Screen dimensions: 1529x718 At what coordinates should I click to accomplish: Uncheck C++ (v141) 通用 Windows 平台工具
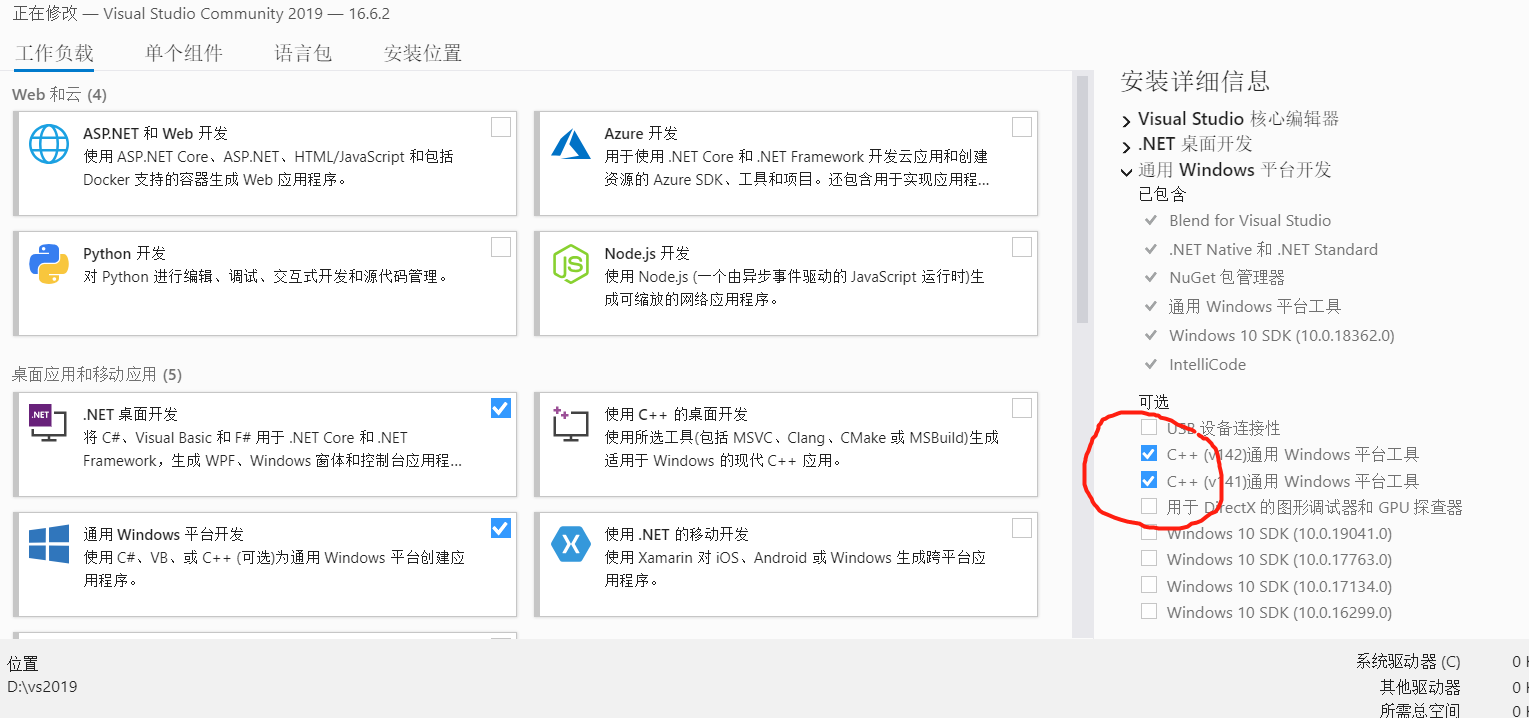point(1149,480)
